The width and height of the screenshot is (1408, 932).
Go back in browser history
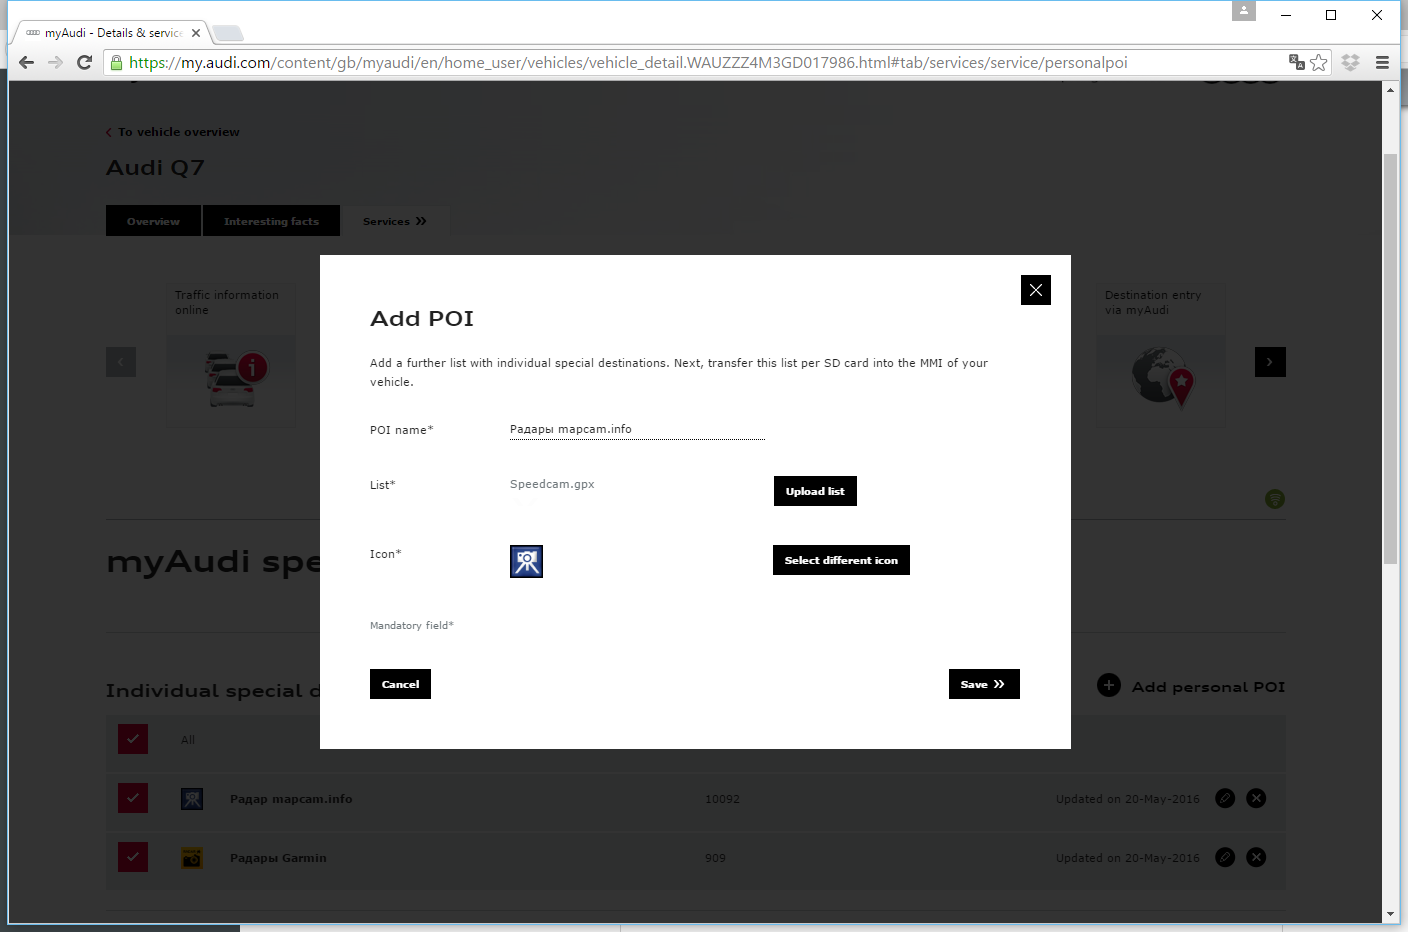(x=26, y=62)
